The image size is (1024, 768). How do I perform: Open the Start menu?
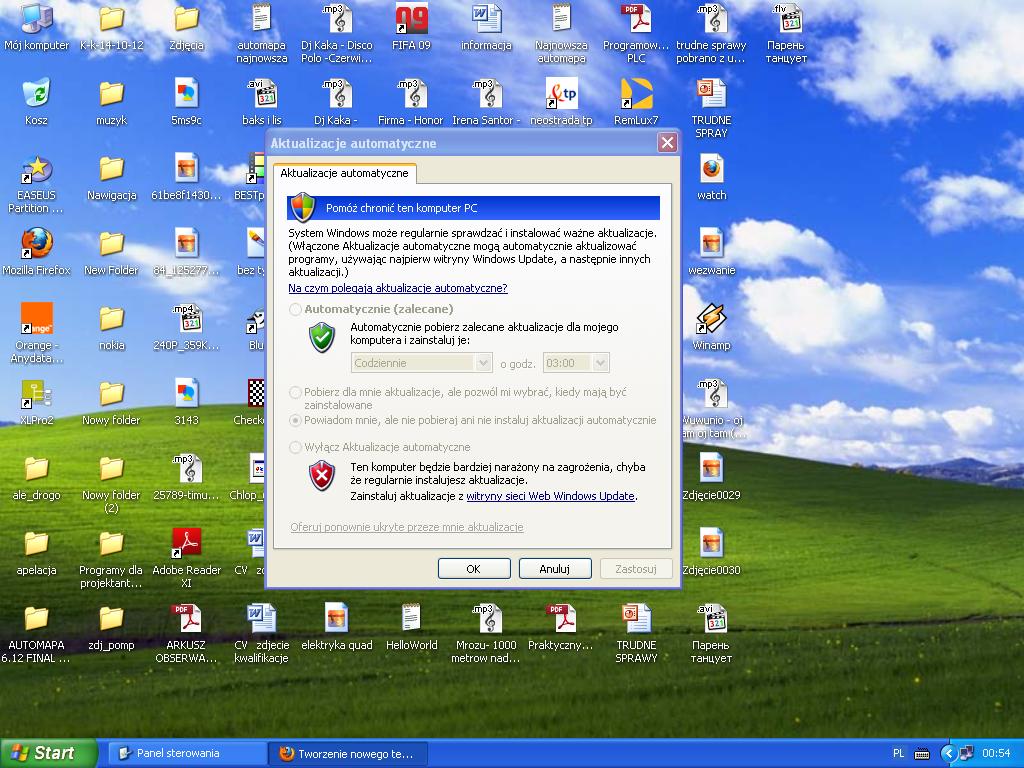(x=48, y=753)
